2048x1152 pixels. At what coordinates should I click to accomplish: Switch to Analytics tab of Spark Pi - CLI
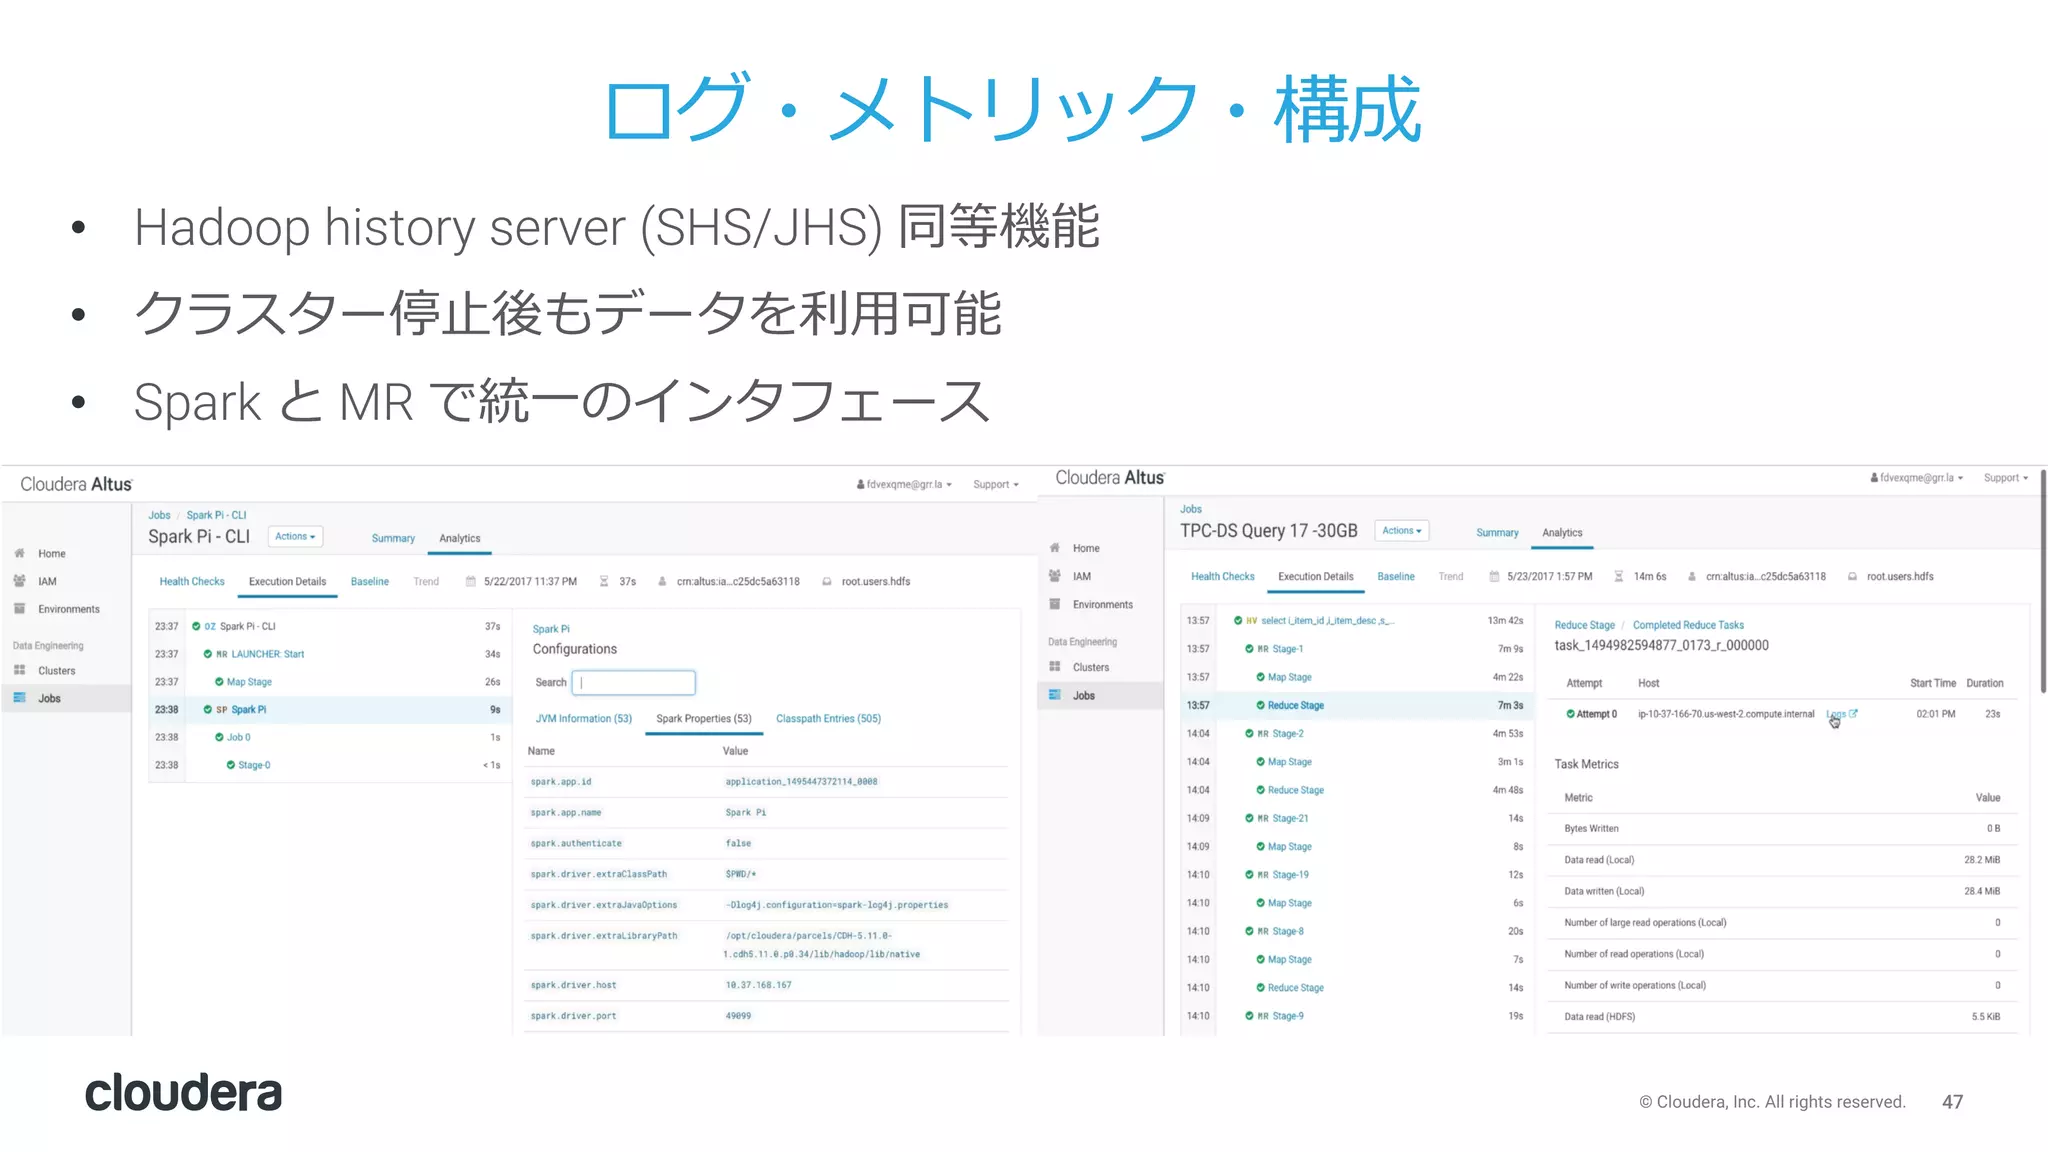pos(460,539)
